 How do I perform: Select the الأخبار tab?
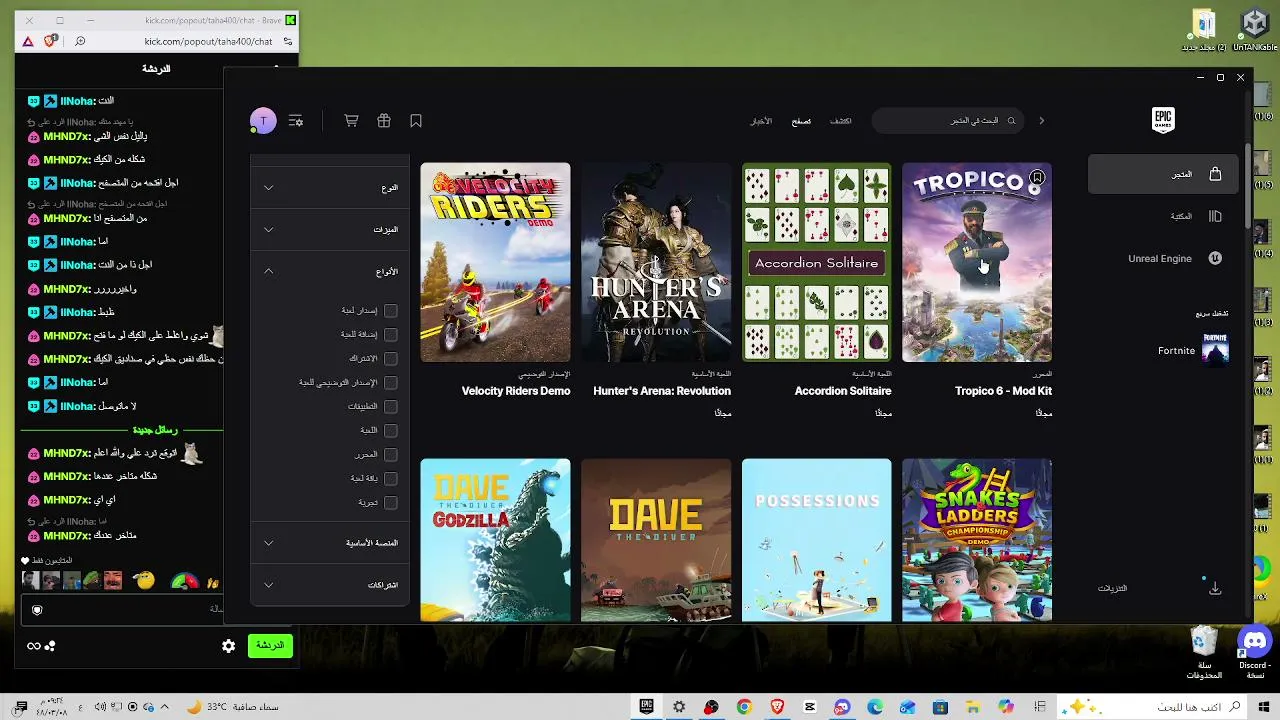761,121
